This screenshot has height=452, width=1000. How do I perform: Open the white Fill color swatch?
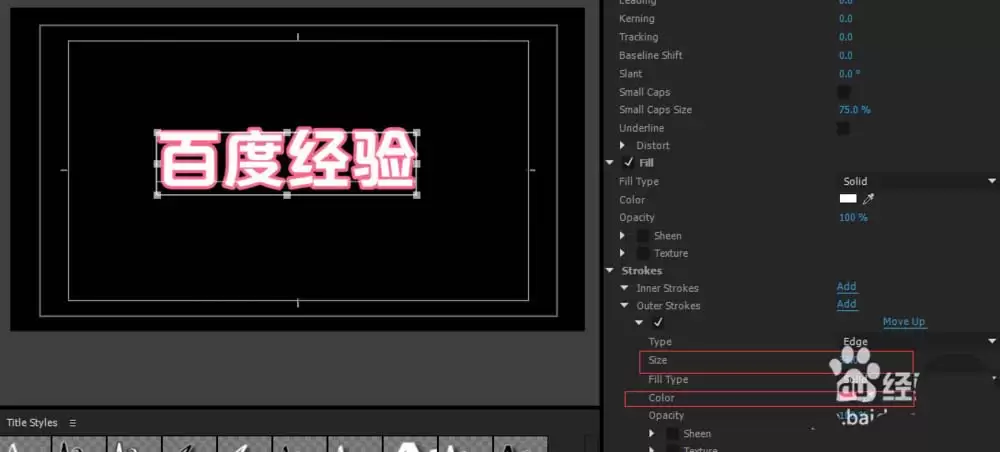point(848,199)
